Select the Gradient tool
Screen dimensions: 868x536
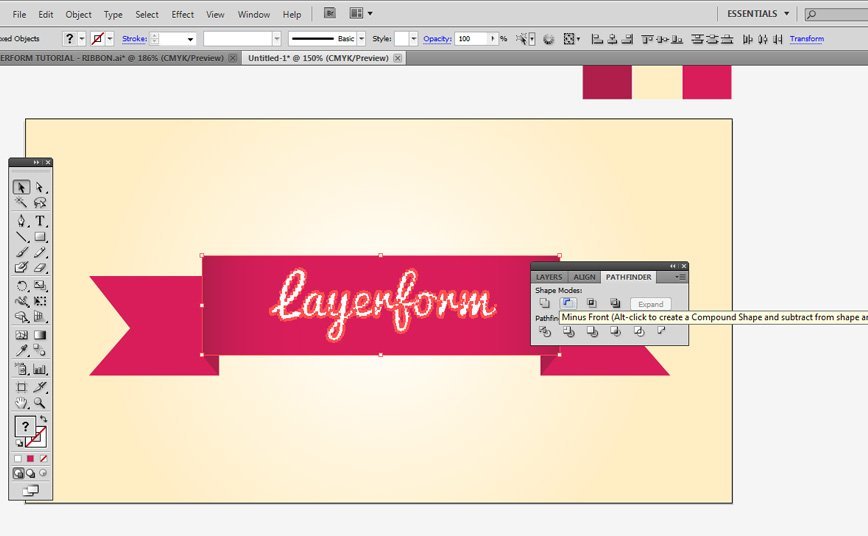[x=40, y=335]
